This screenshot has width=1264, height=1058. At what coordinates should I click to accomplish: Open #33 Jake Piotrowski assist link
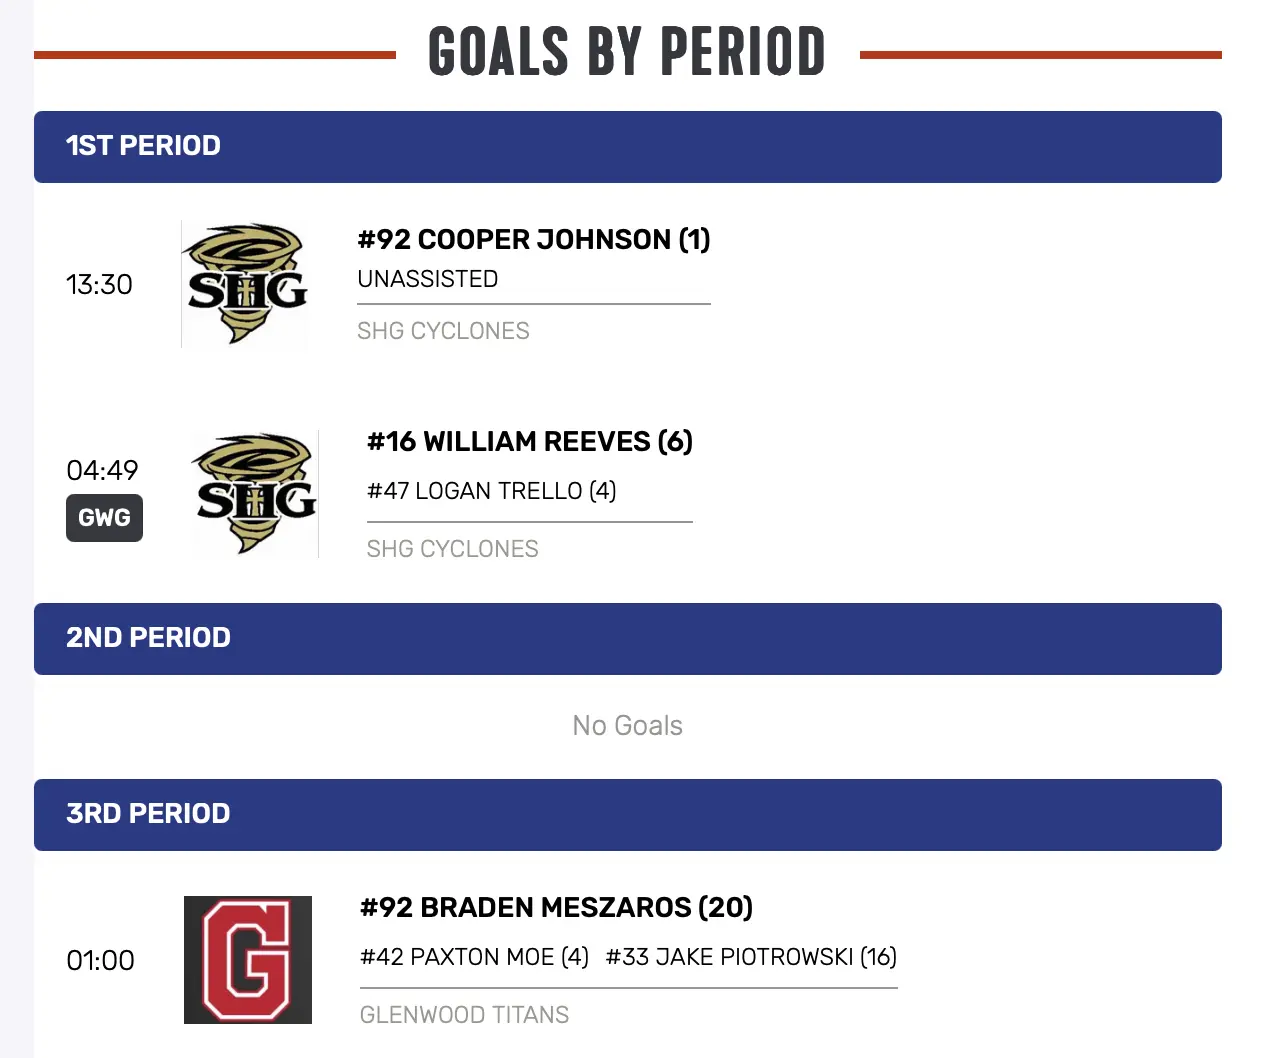click(751, 957)
